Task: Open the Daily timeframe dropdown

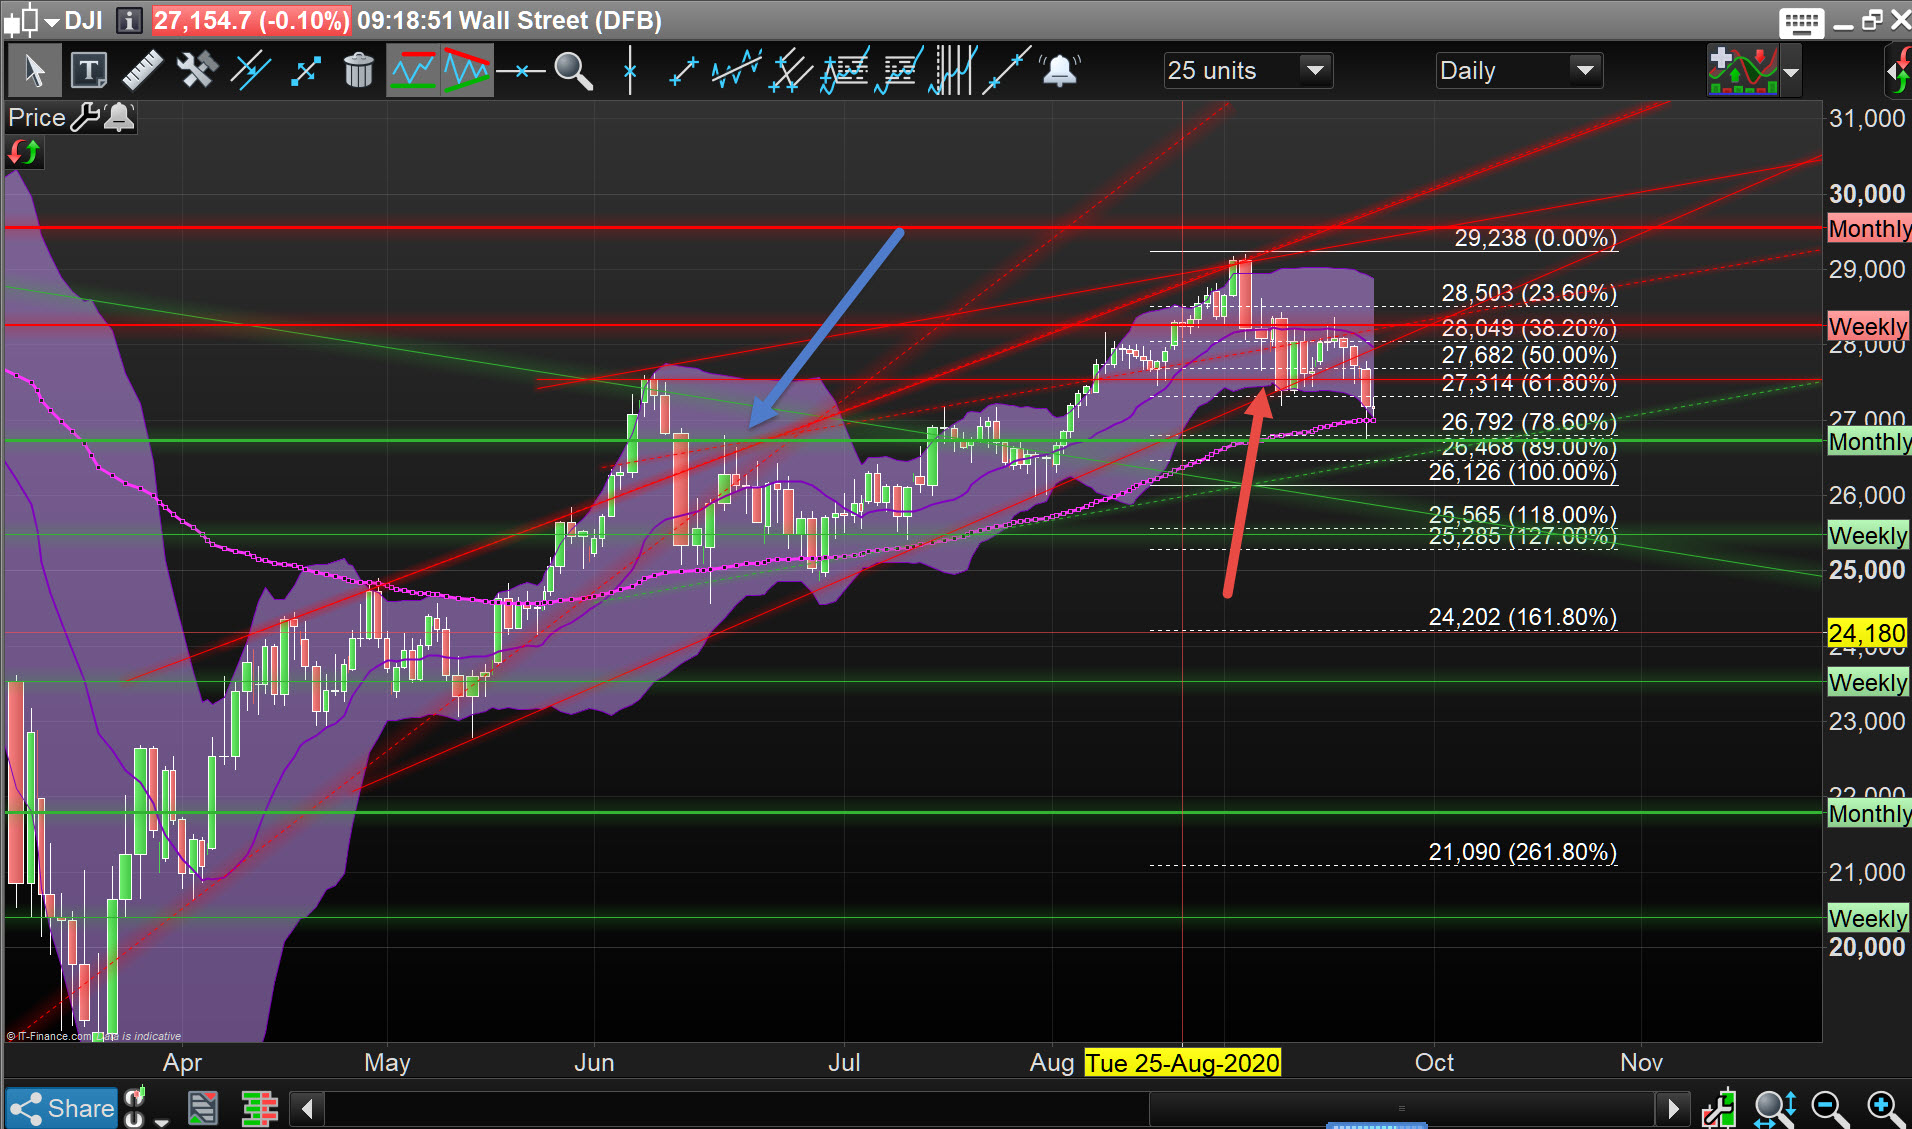Action: [x=1519, y=71]
